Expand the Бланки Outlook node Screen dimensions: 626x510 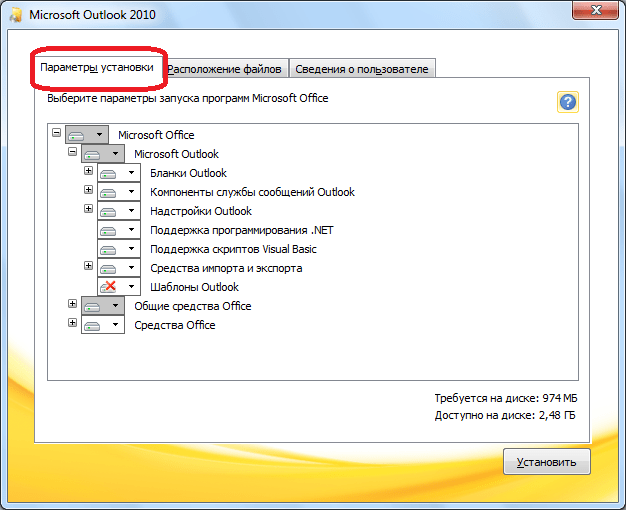[x=88, y=171]
